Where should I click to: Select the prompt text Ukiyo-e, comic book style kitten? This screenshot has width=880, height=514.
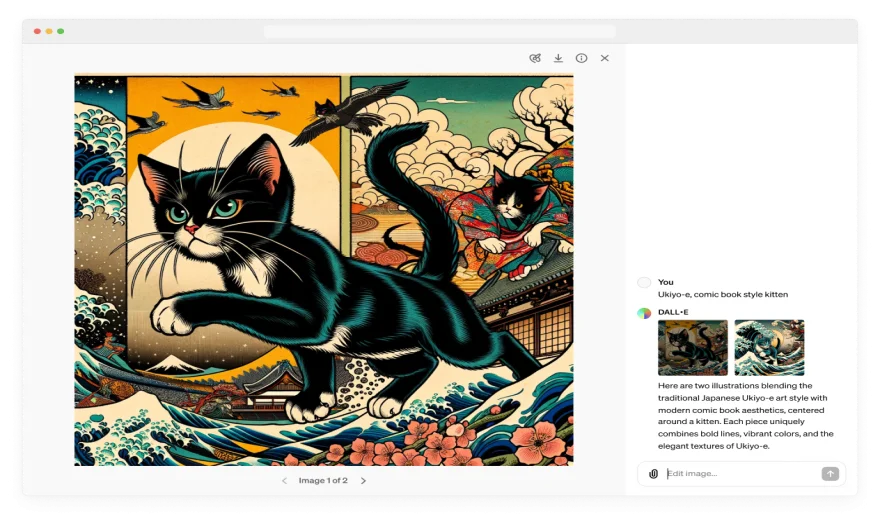coord(723,295)
